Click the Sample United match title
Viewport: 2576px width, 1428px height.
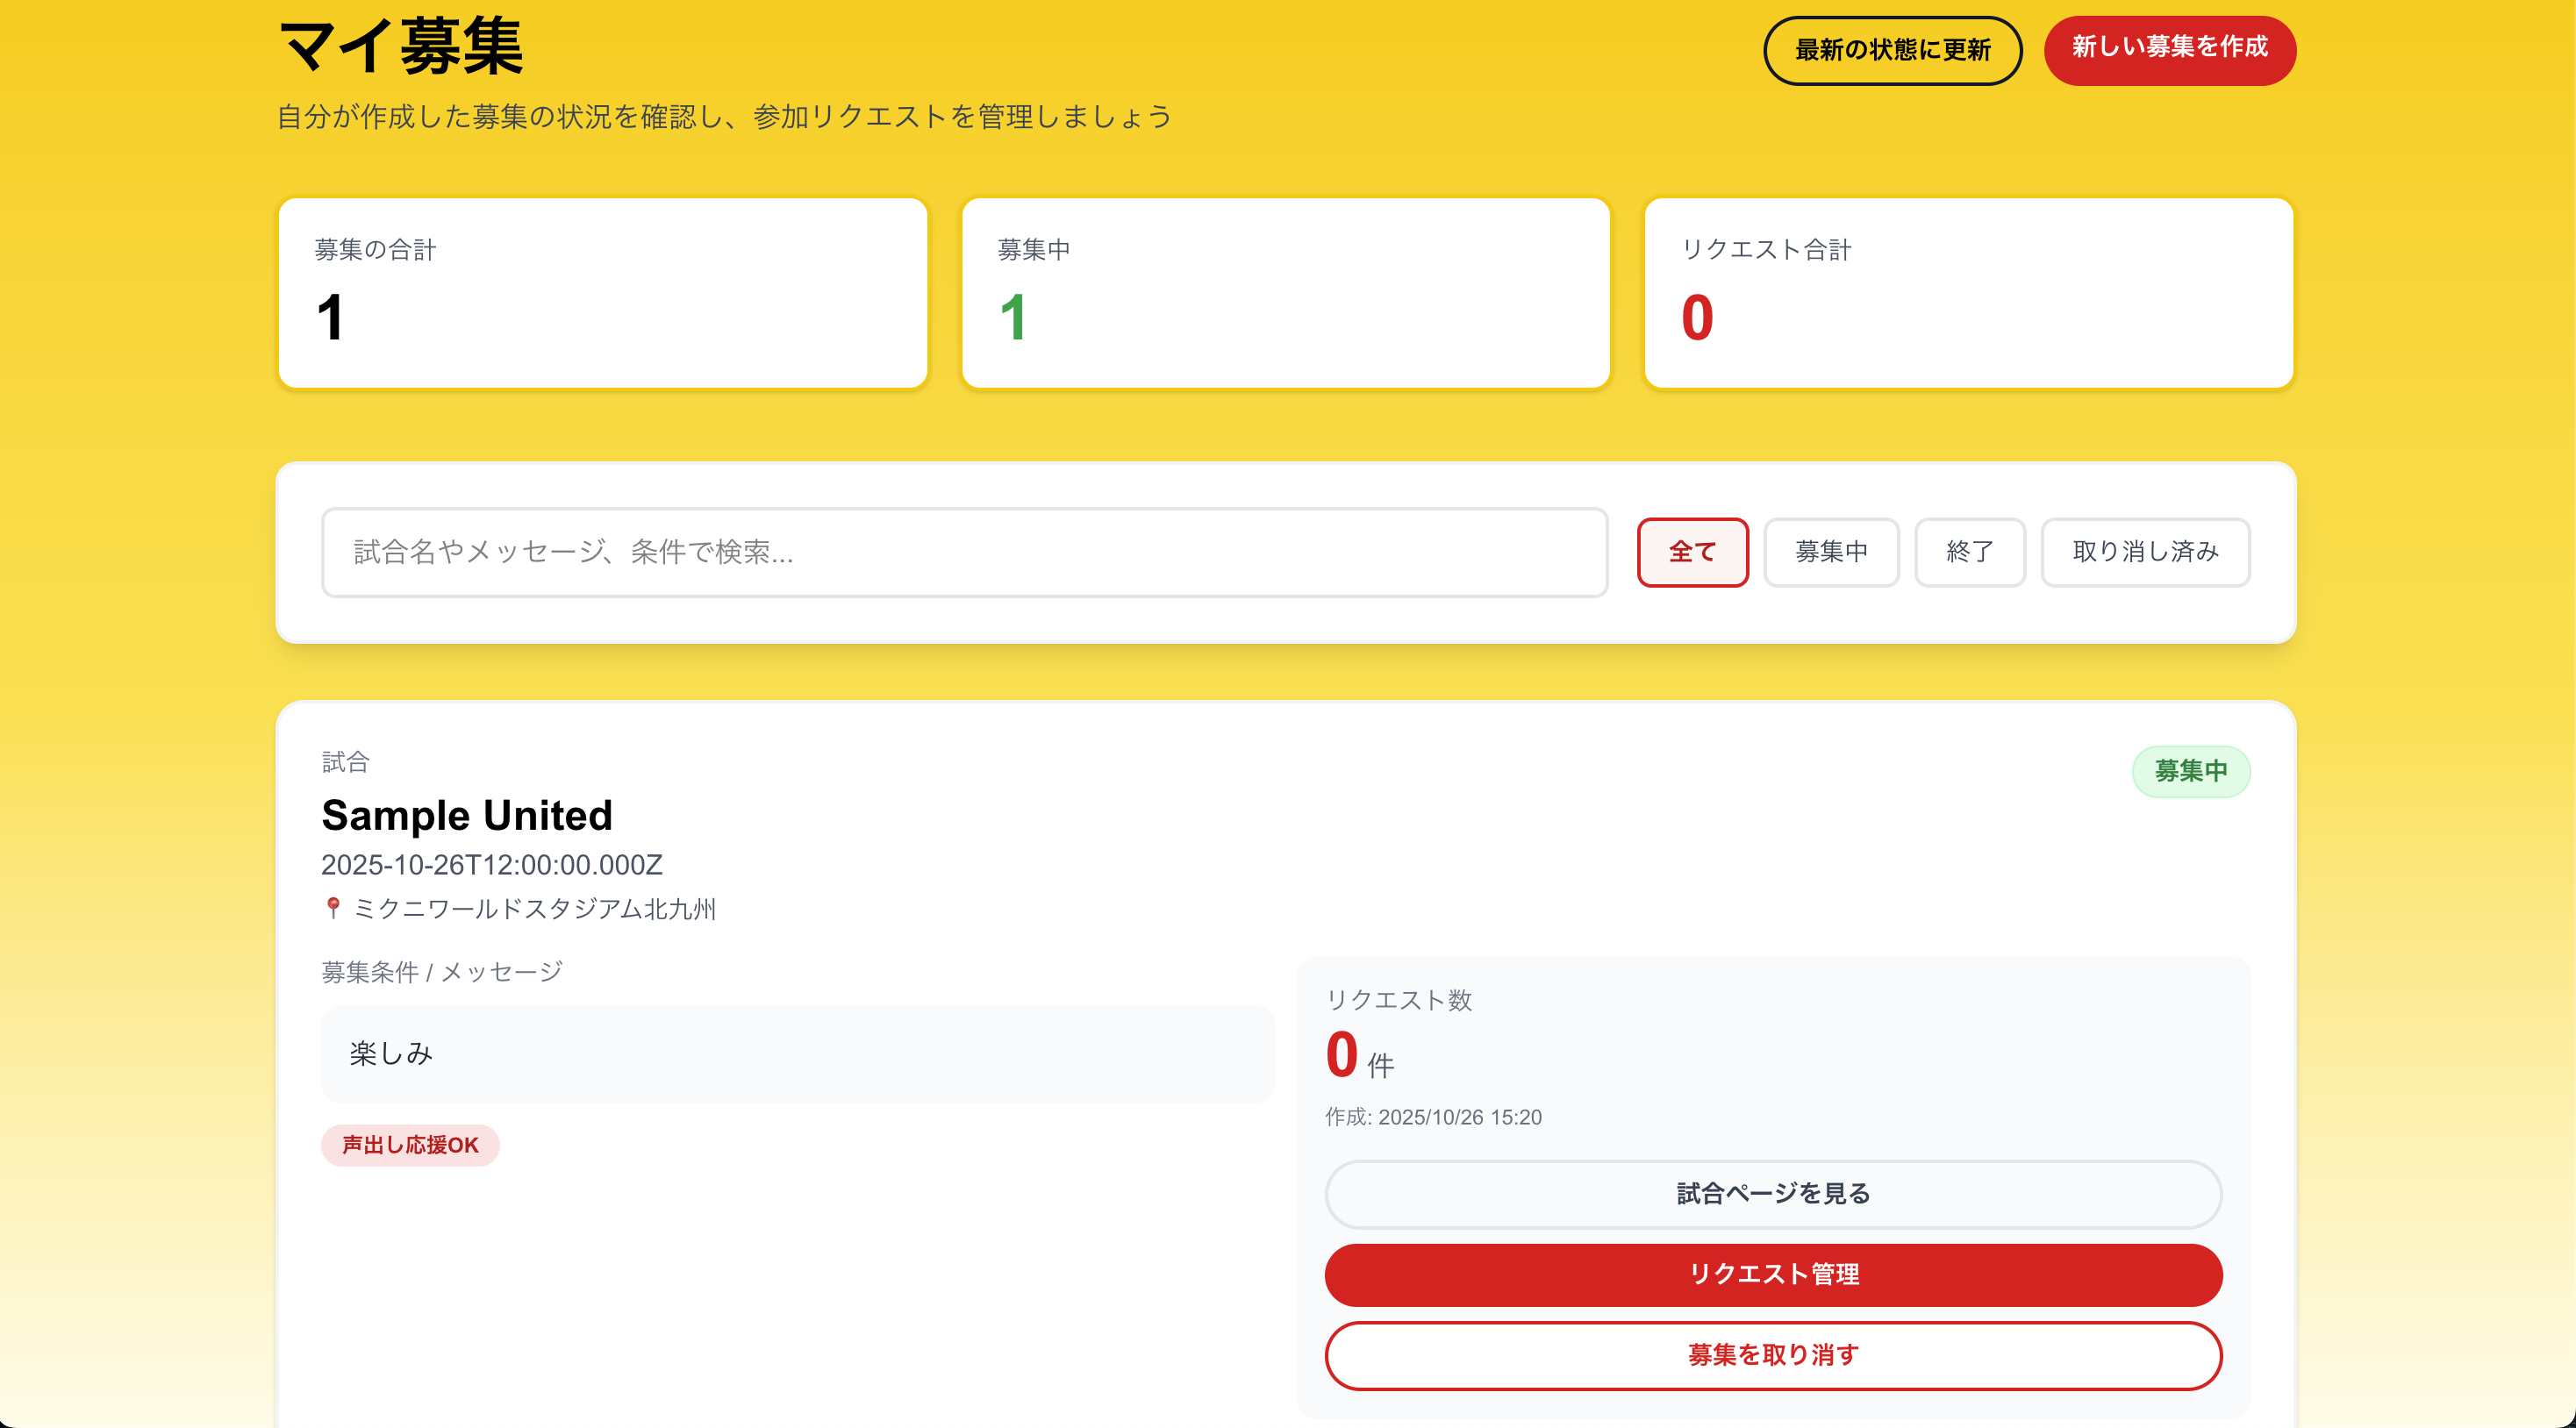466,815
